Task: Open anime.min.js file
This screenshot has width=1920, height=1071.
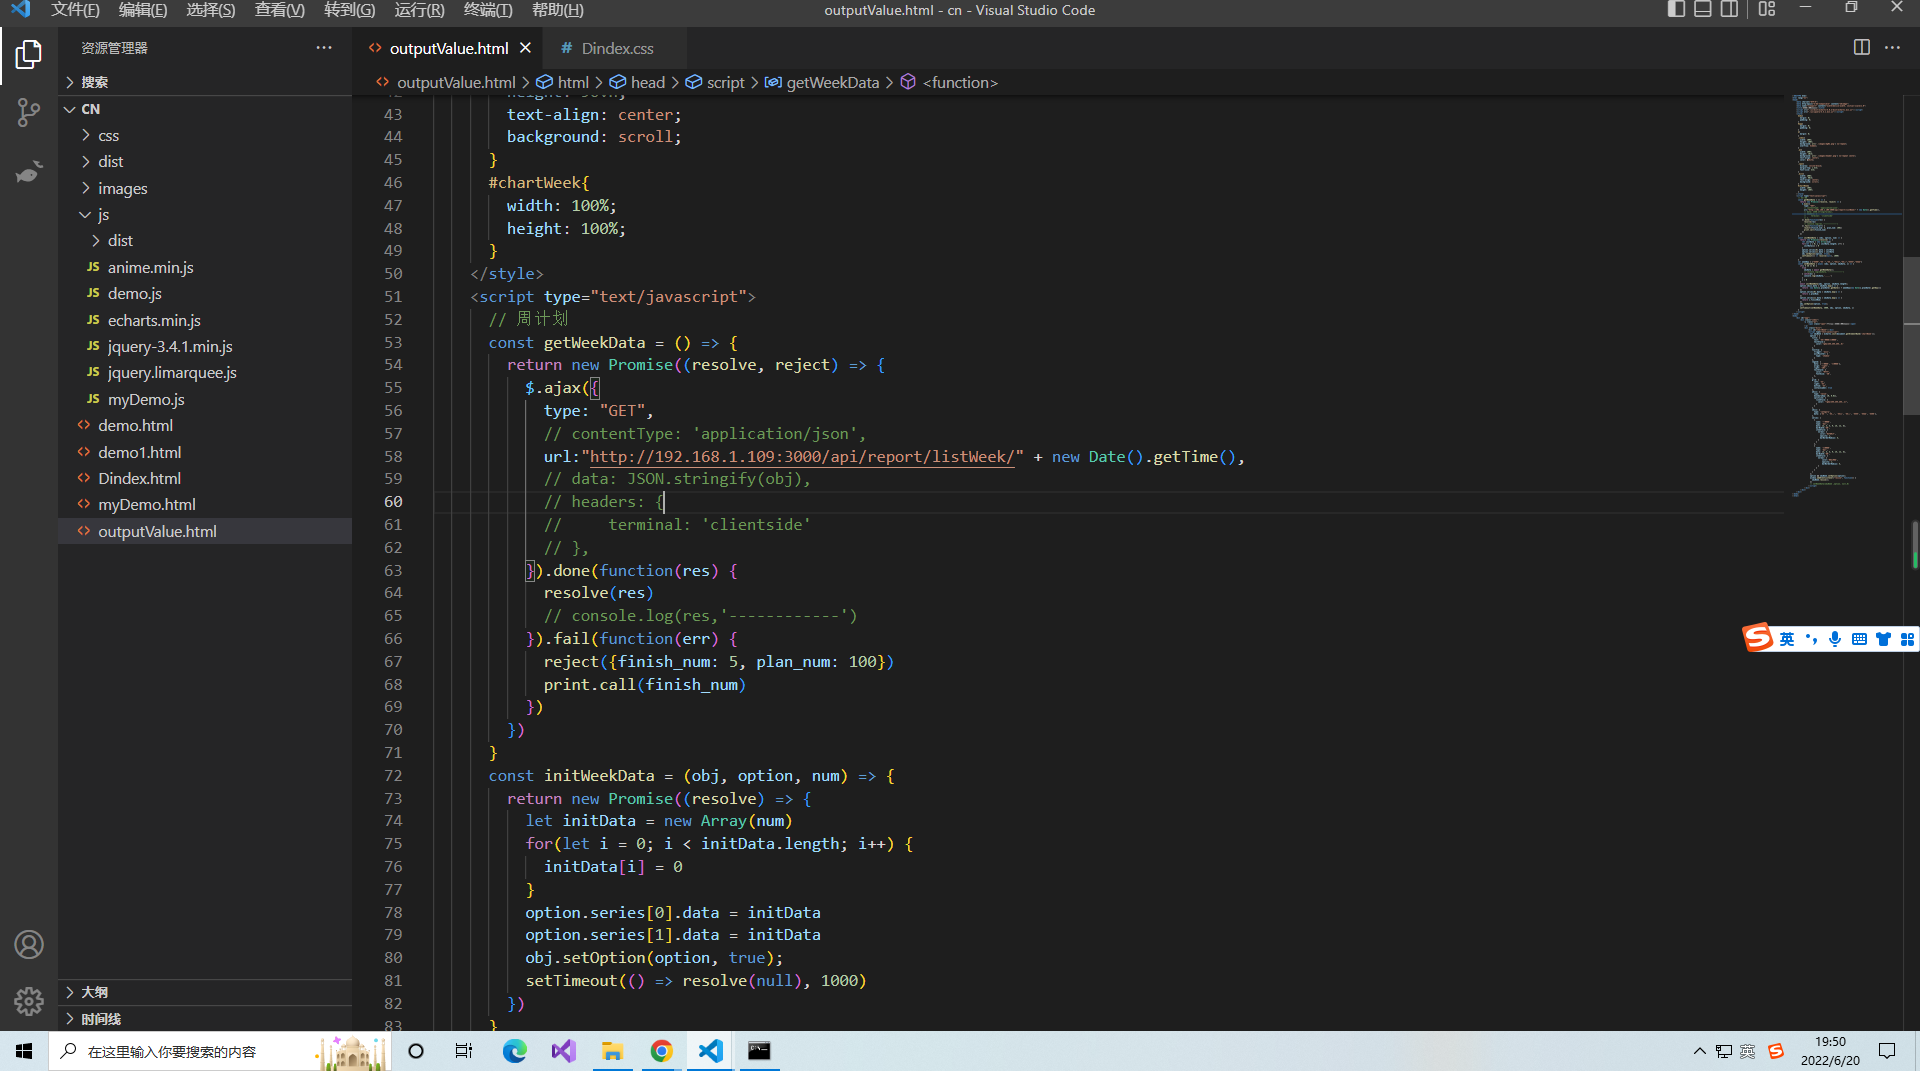Action: (205, 267)
